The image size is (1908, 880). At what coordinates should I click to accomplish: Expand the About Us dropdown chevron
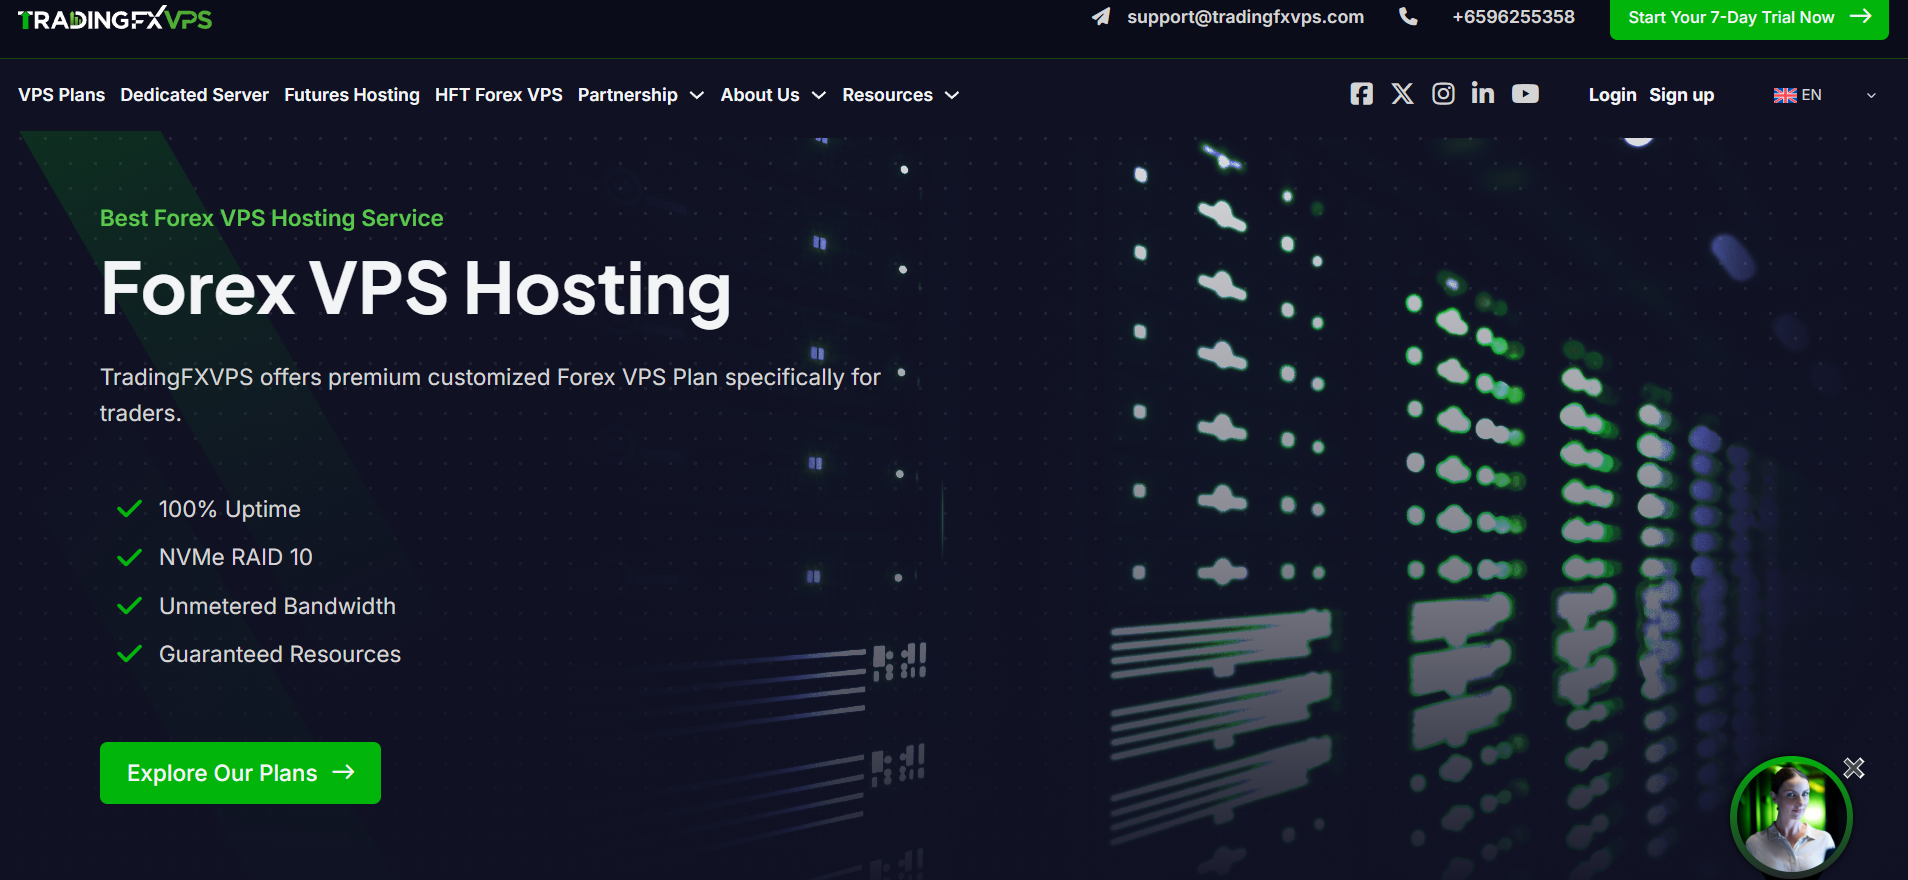819,95
